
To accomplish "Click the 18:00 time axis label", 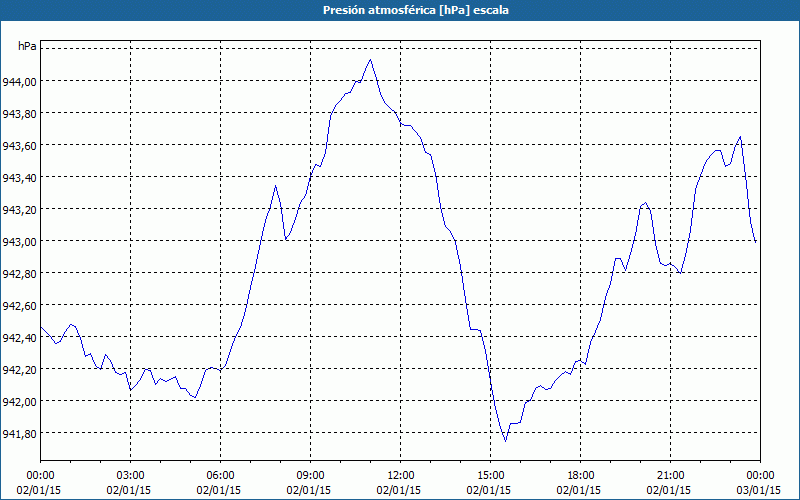I will tap(581, 476).
